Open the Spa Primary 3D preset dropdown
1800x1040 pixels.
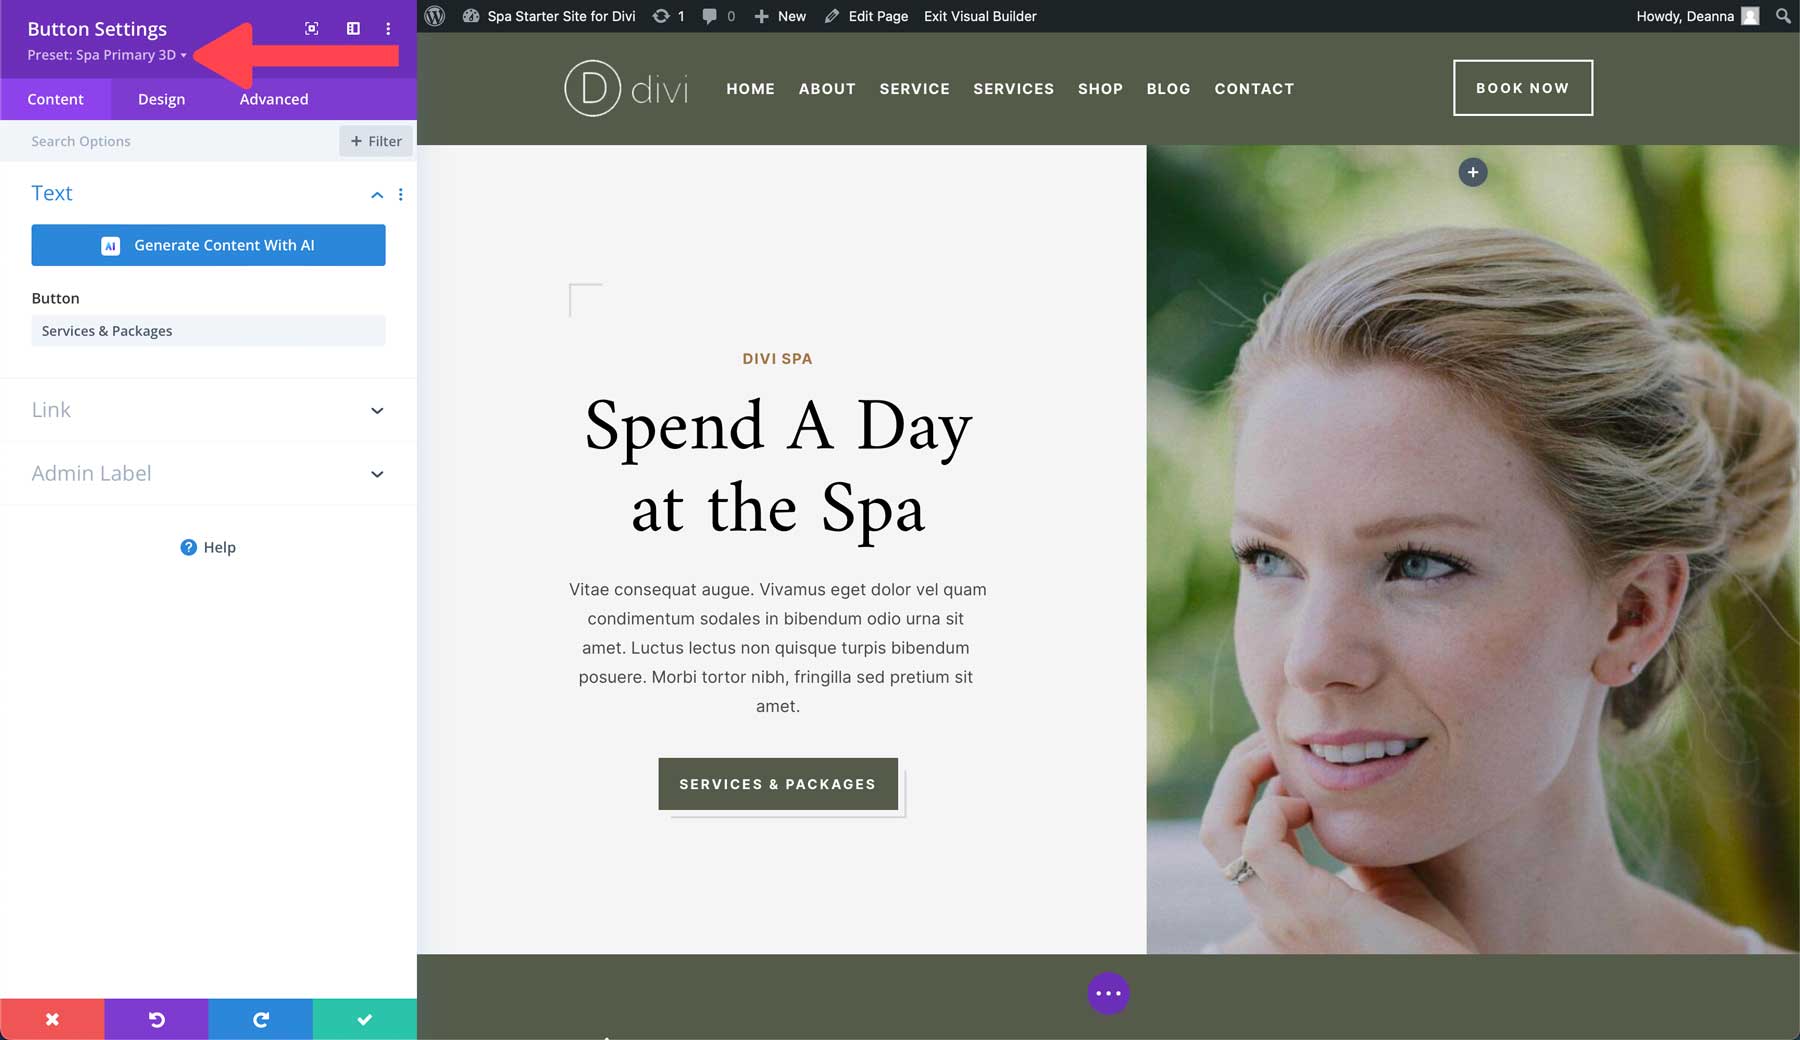tap(107, 55)
